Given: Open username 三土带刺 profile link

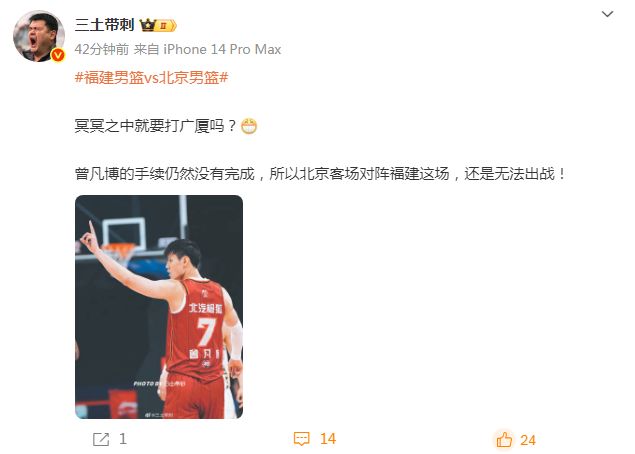Looking at the screenshot, I should 104,25.
